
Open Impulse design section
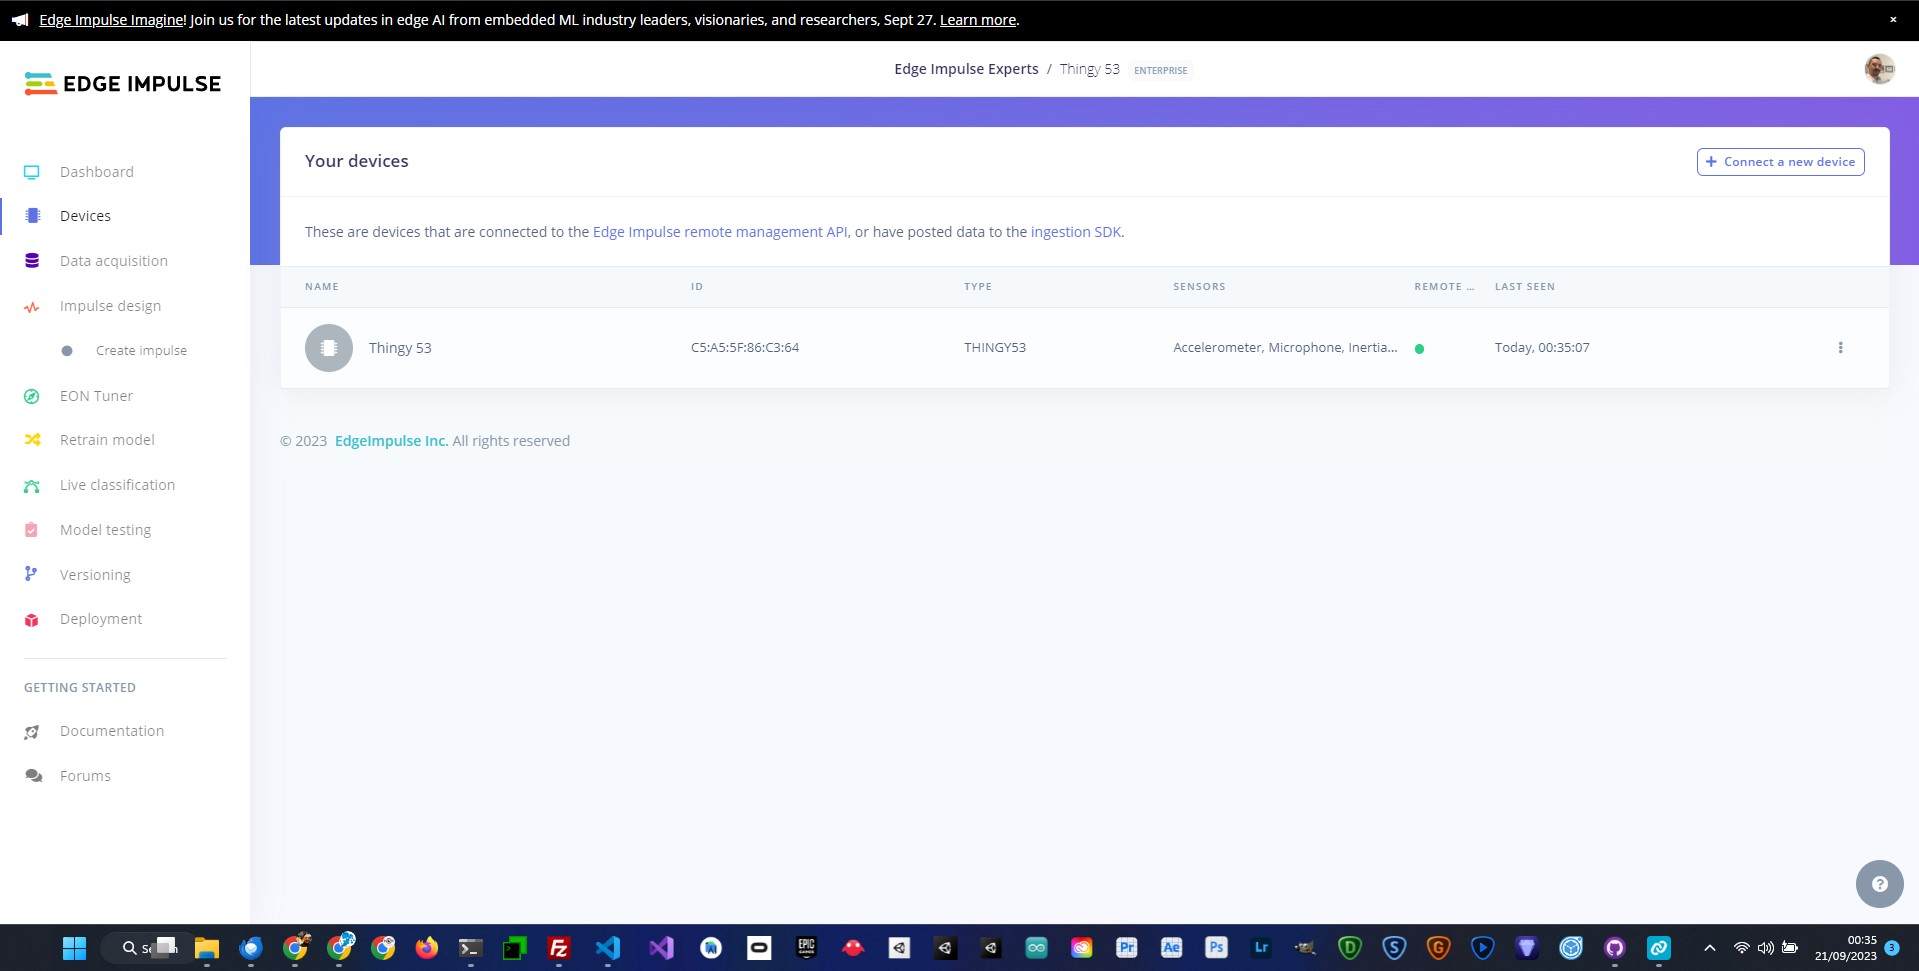coord(110,306)
